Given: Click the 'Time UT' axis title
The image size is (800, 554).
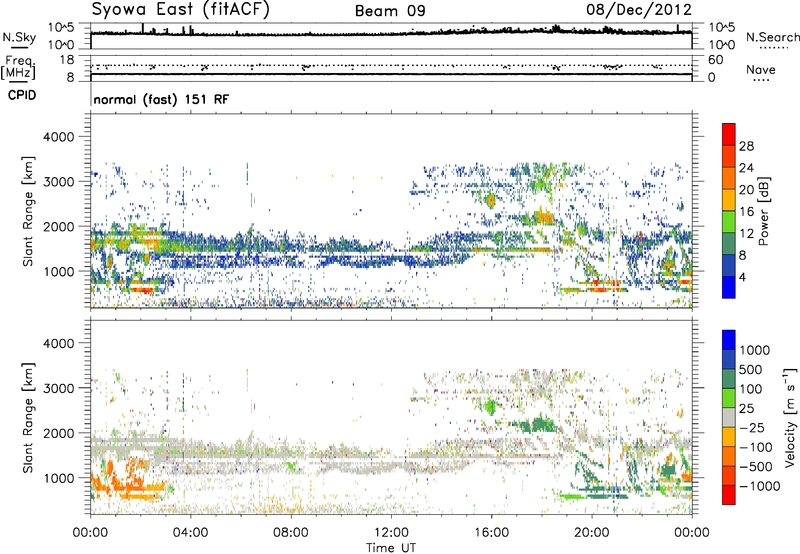Looking at the screenshot, I should [391, 548].
